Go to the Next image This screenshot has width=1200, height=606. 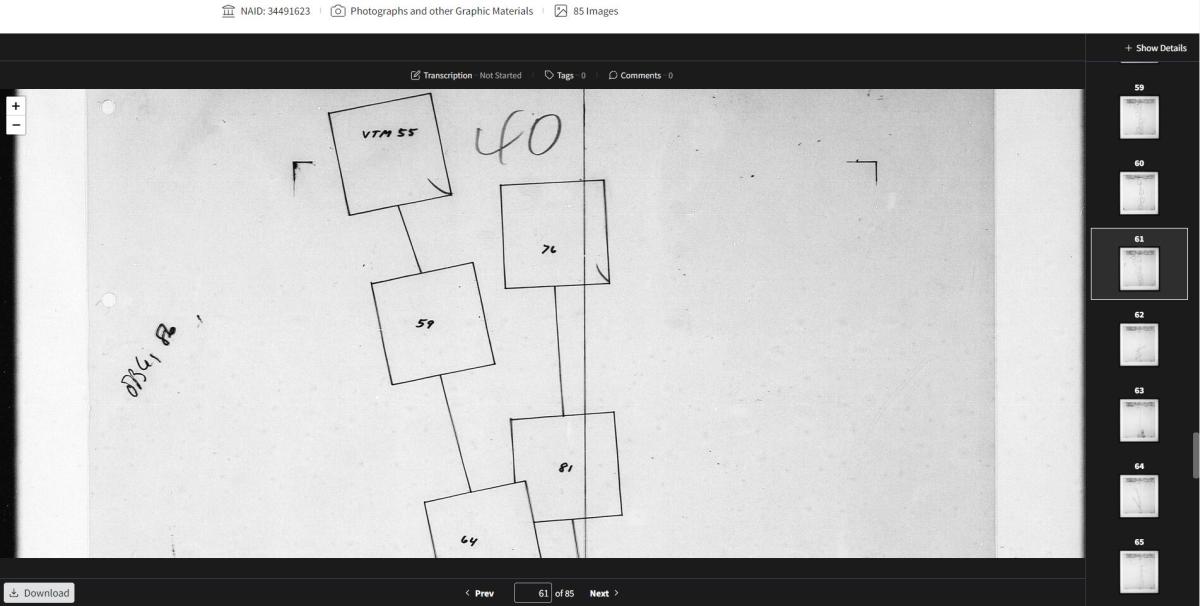(604, 593)
